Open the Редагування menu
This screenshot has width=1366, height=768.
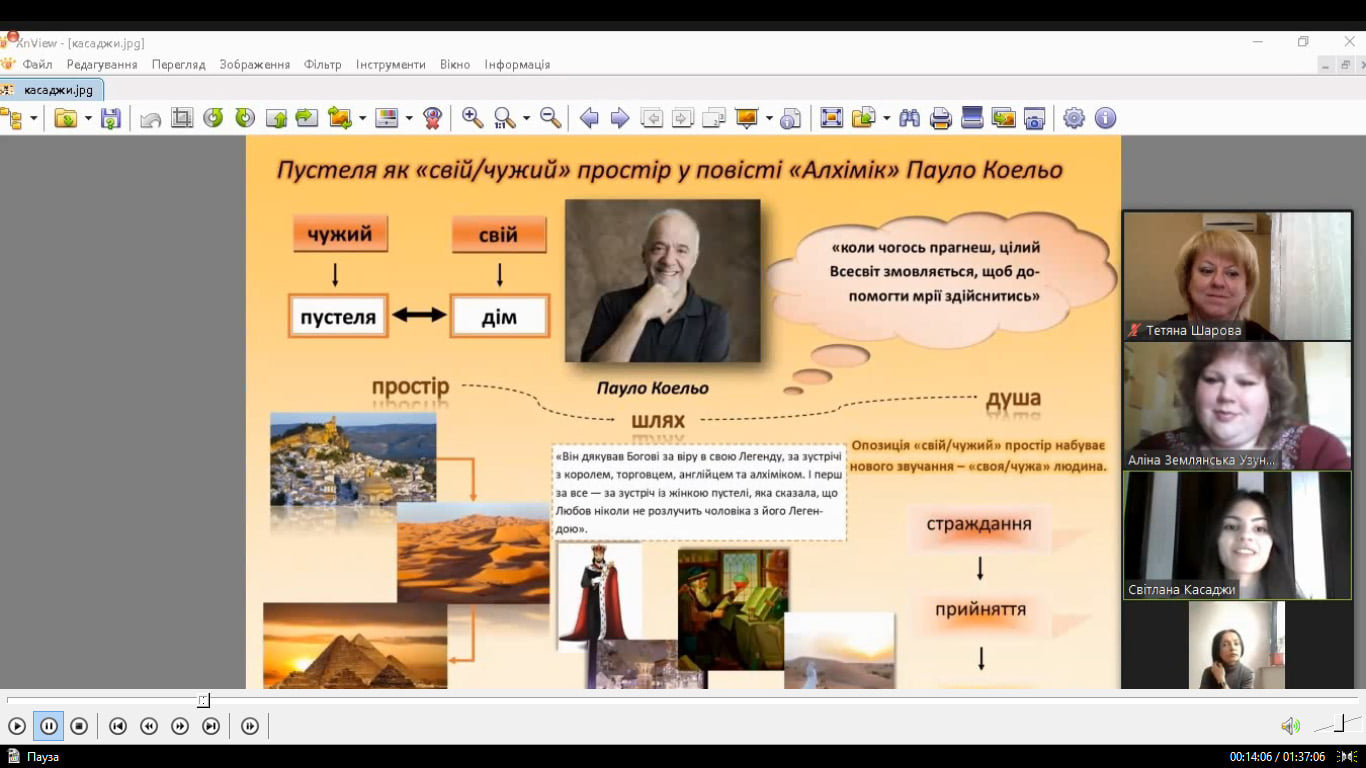tap(102, 64)
